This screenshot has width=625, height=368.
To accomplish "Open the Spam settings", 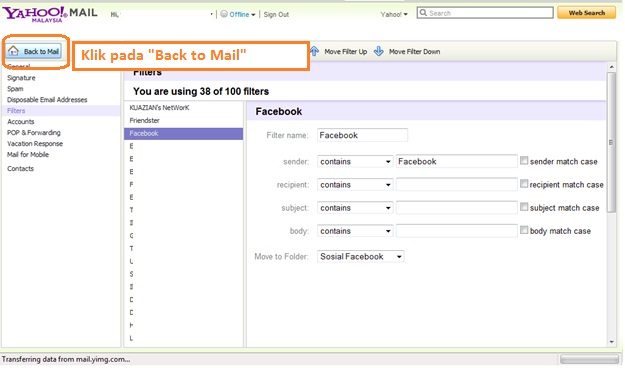I will (15, 89).
